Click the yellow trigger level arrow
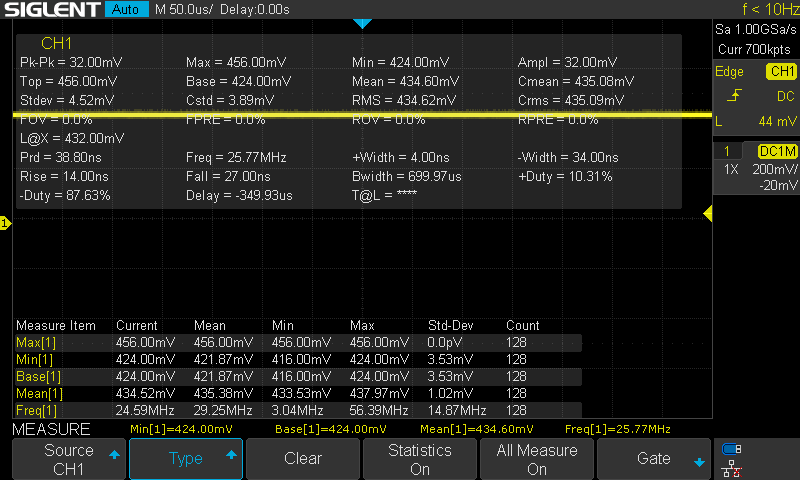This screenshot has height=480, width=800. pyautogui.click(x=708, y=214)
